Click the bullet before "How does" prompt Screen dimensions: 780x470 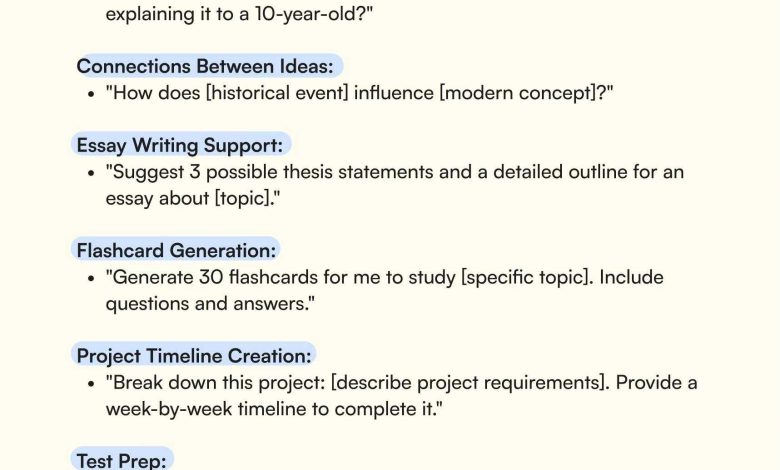[x=92, y=93]
